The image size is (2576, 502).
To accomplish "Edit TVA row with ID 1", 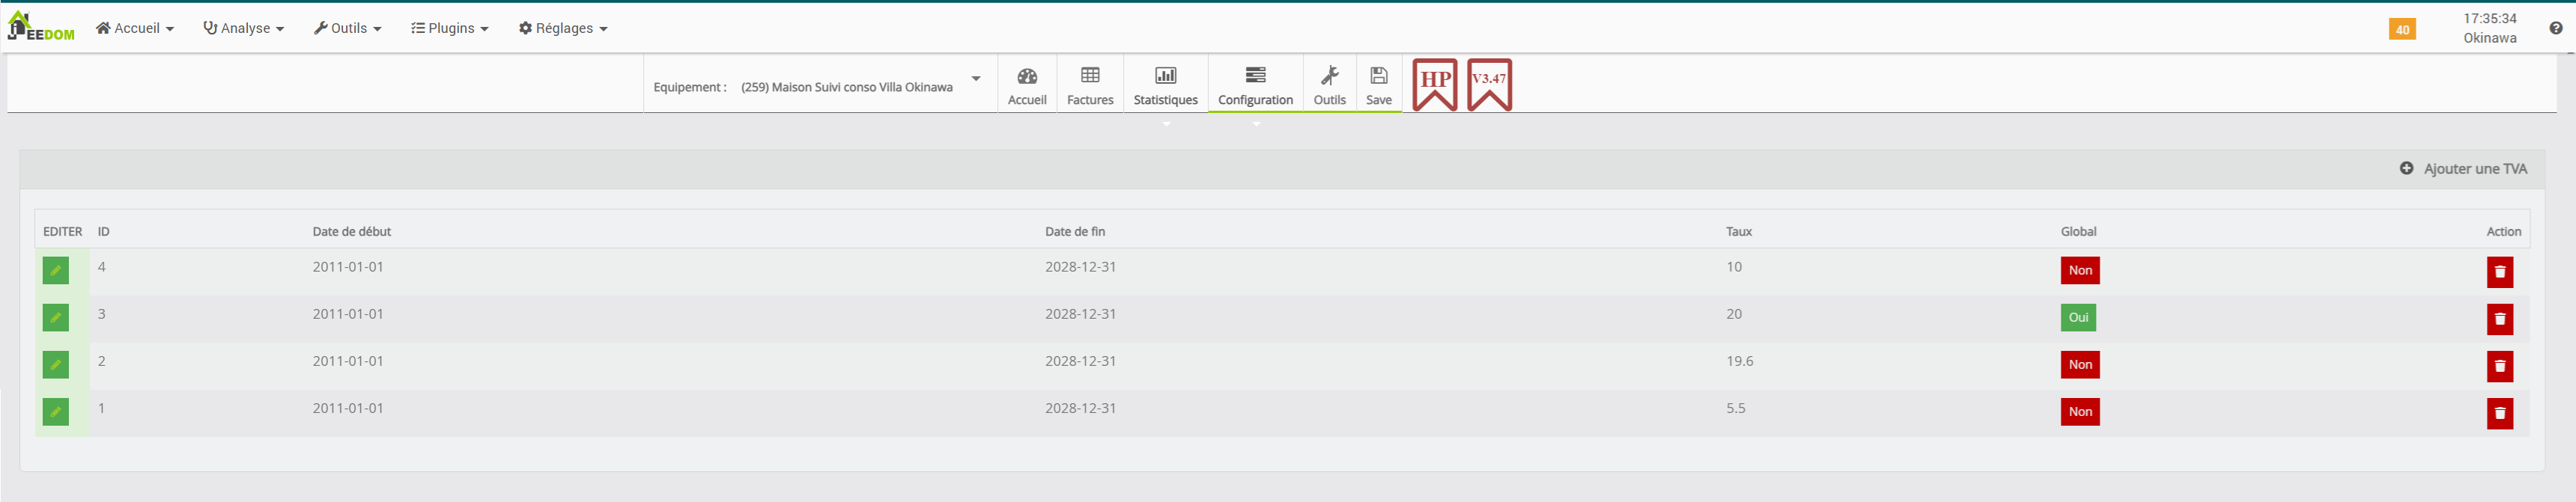I will [56, 412].
